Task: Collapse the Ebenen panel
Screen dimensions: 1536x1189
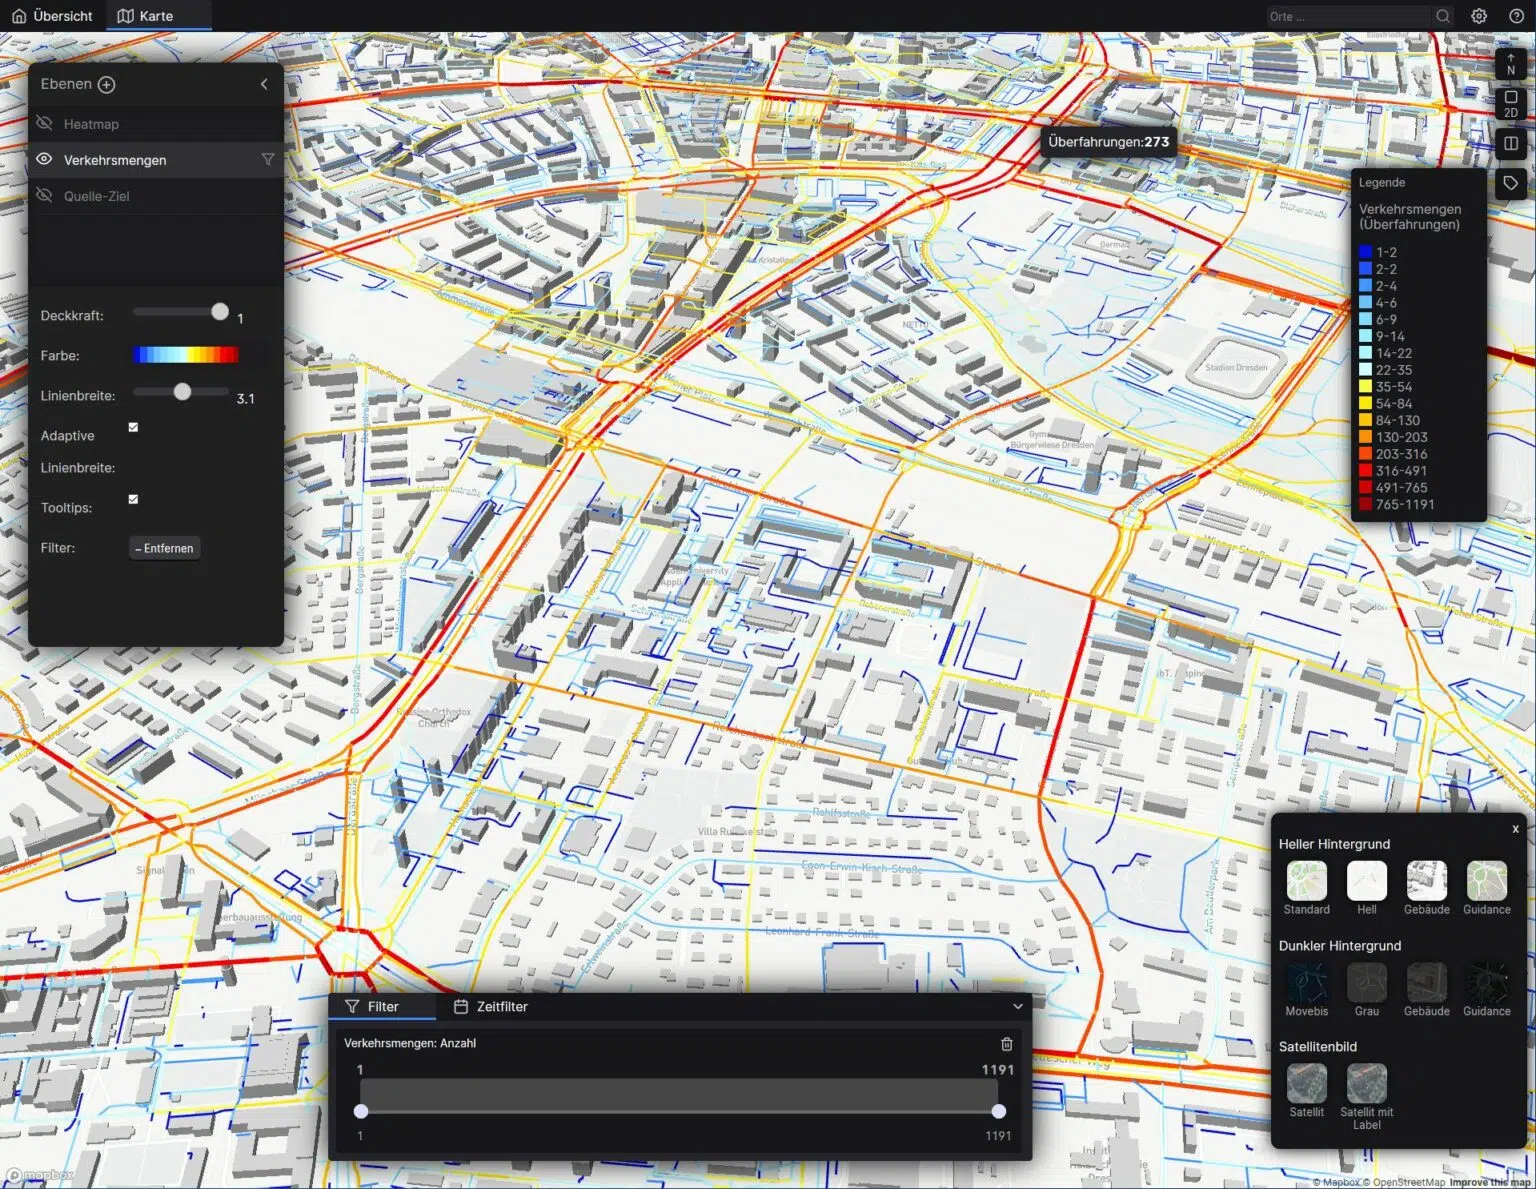Action: (x=264, y=84)
